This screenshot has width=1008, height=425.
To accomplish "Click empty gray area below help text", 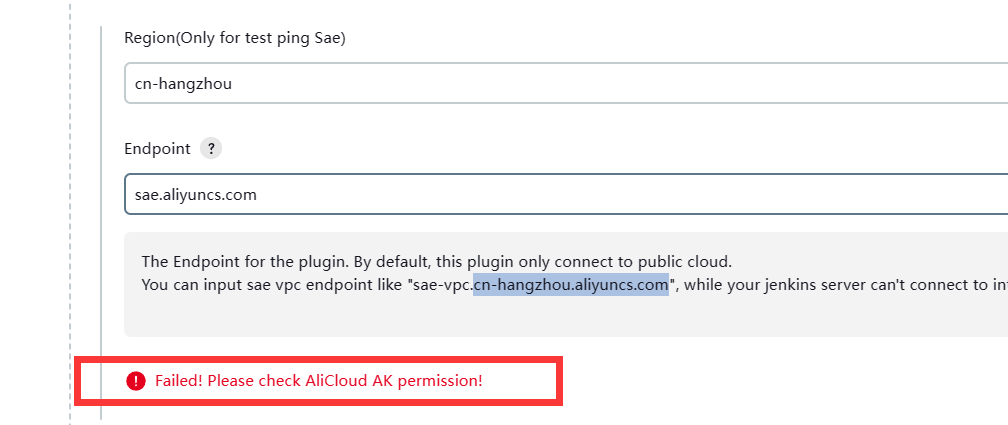I will (566, 317).
